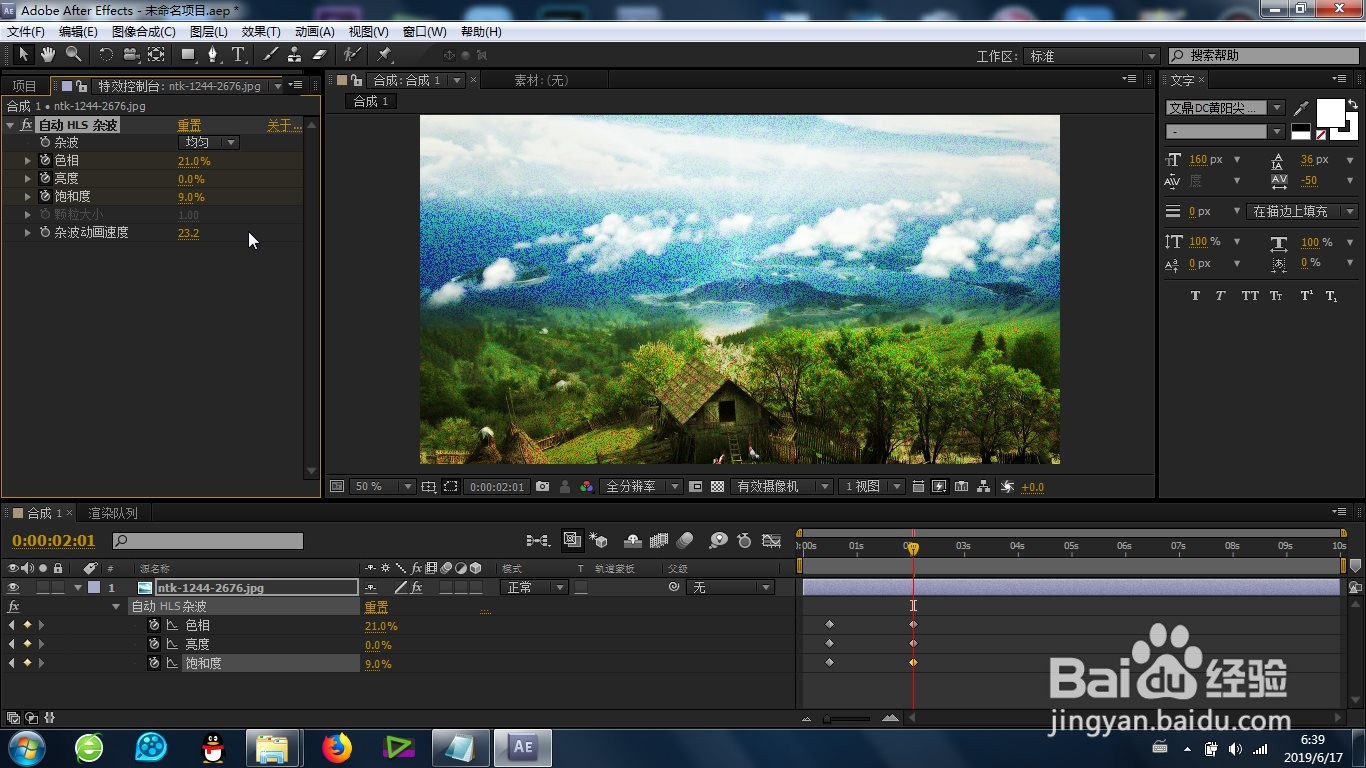1366x768 pixels.
Task: Select the Roto Brush tool
Action: click(352, 54)
